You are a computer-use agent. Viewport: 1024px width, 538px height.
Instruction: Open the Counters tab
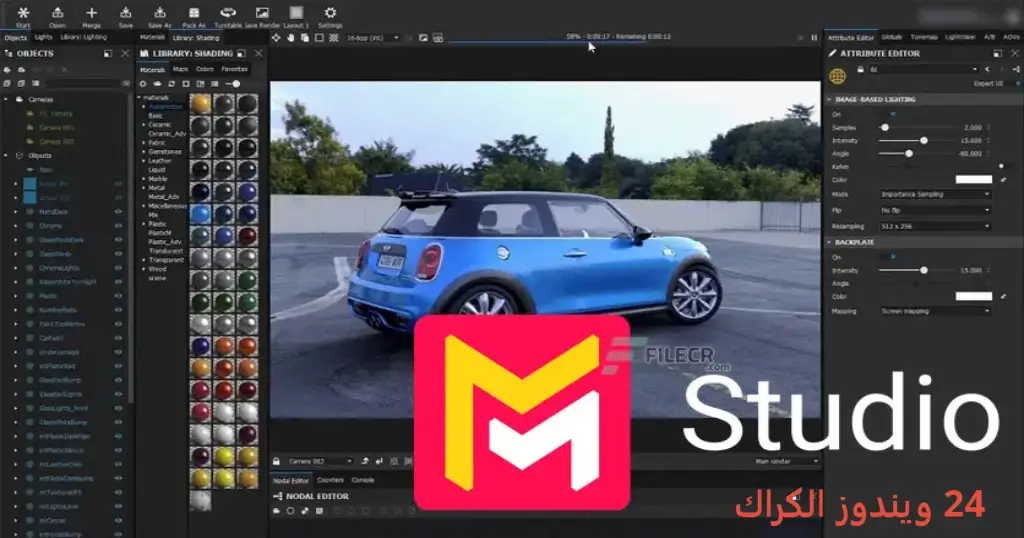tap(330, 481)
